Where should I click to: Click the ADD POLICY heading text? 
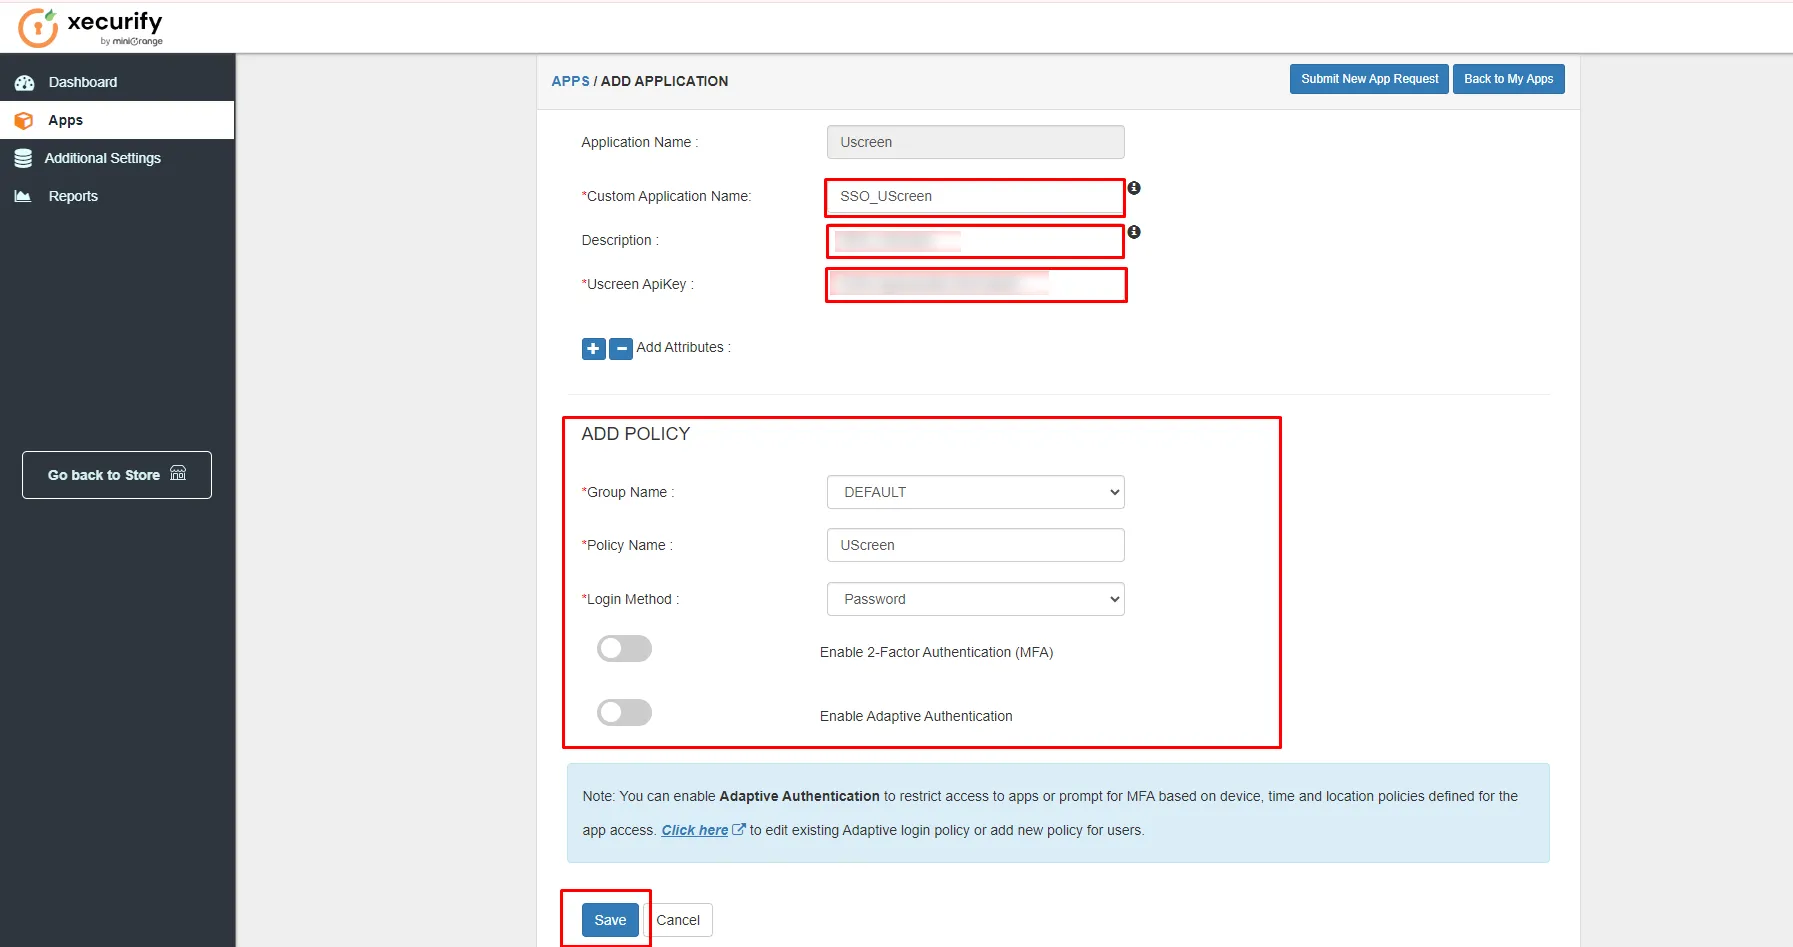tap(636, 434)
